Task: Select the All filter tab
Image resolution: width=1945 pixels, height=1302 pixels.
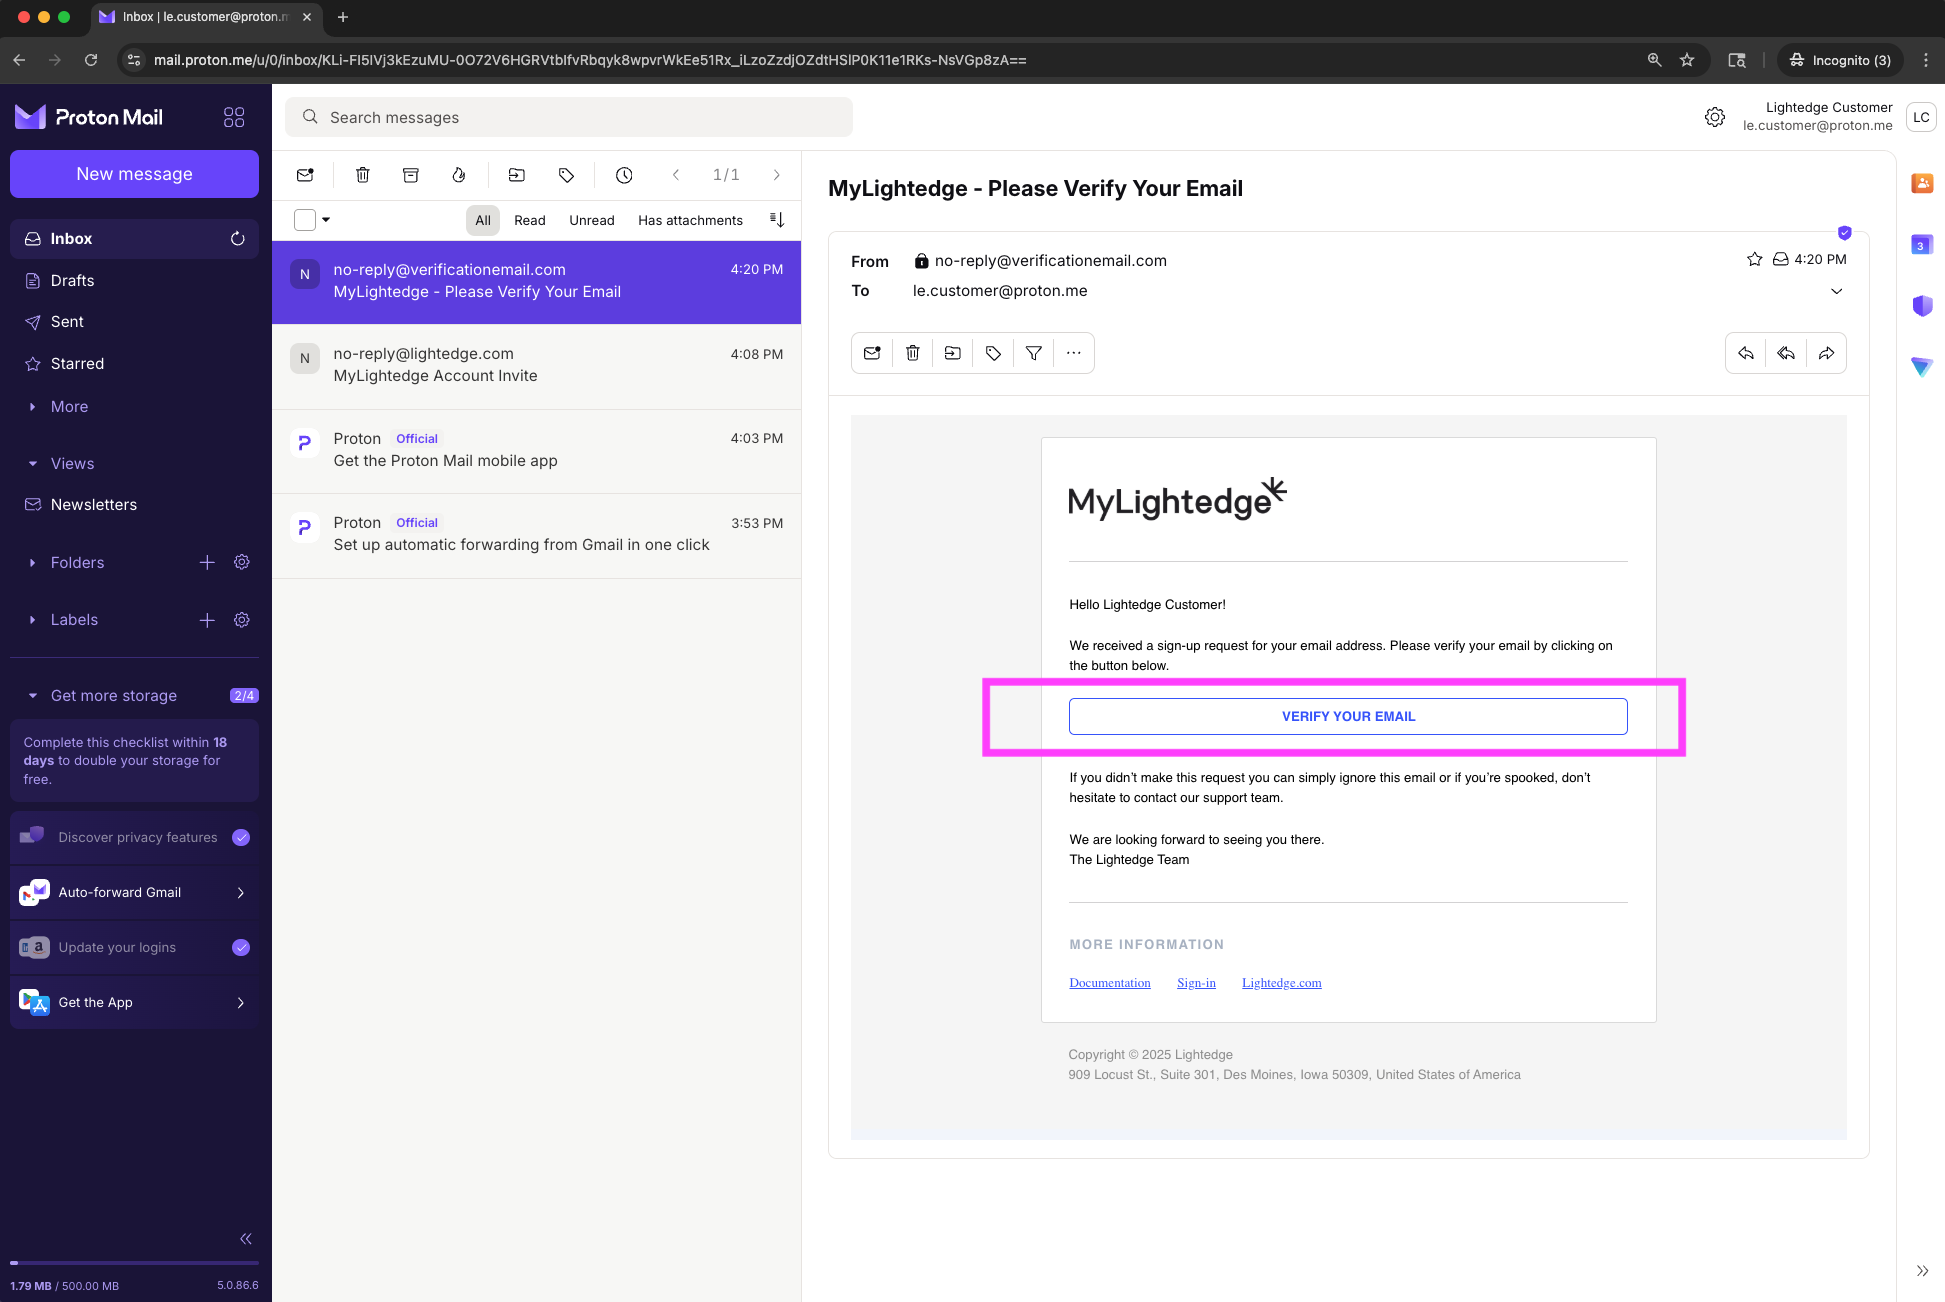Action: point(483,220)
